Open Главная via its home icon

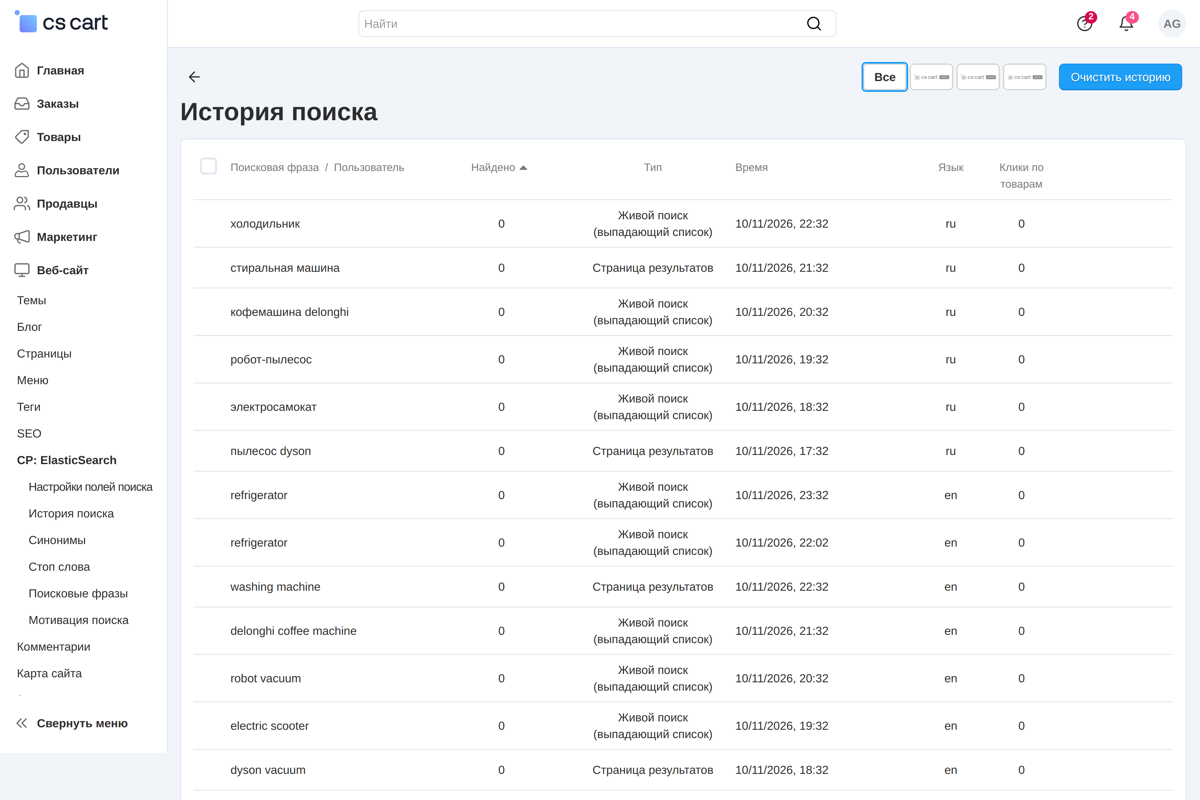(x=22, y=71)
